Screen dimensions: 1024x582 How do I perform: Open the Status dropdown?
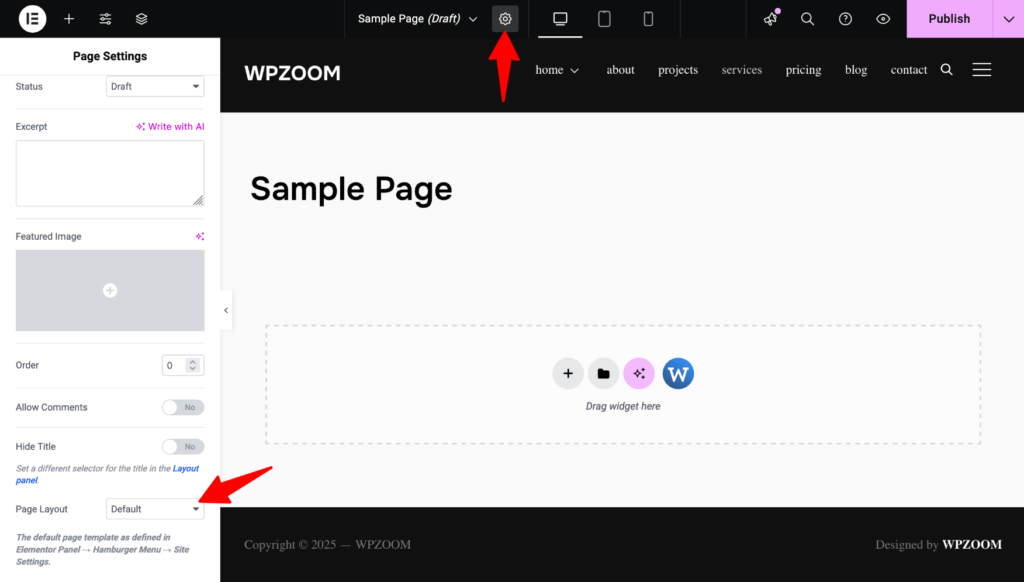tap(155, 87)
